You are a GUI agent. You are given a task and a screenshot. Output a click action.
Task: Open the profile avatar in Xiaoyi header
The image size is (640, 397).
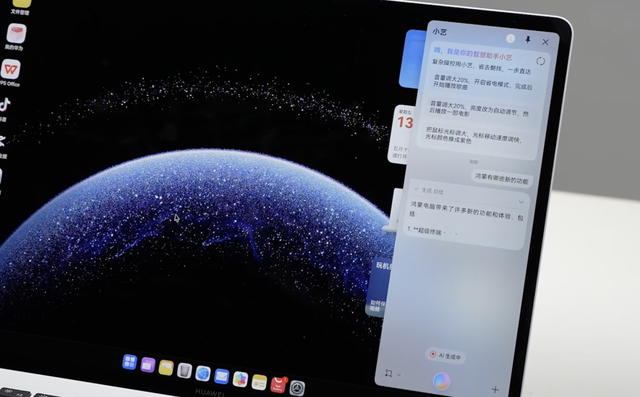pyautogui.click(x=510, y=38)
